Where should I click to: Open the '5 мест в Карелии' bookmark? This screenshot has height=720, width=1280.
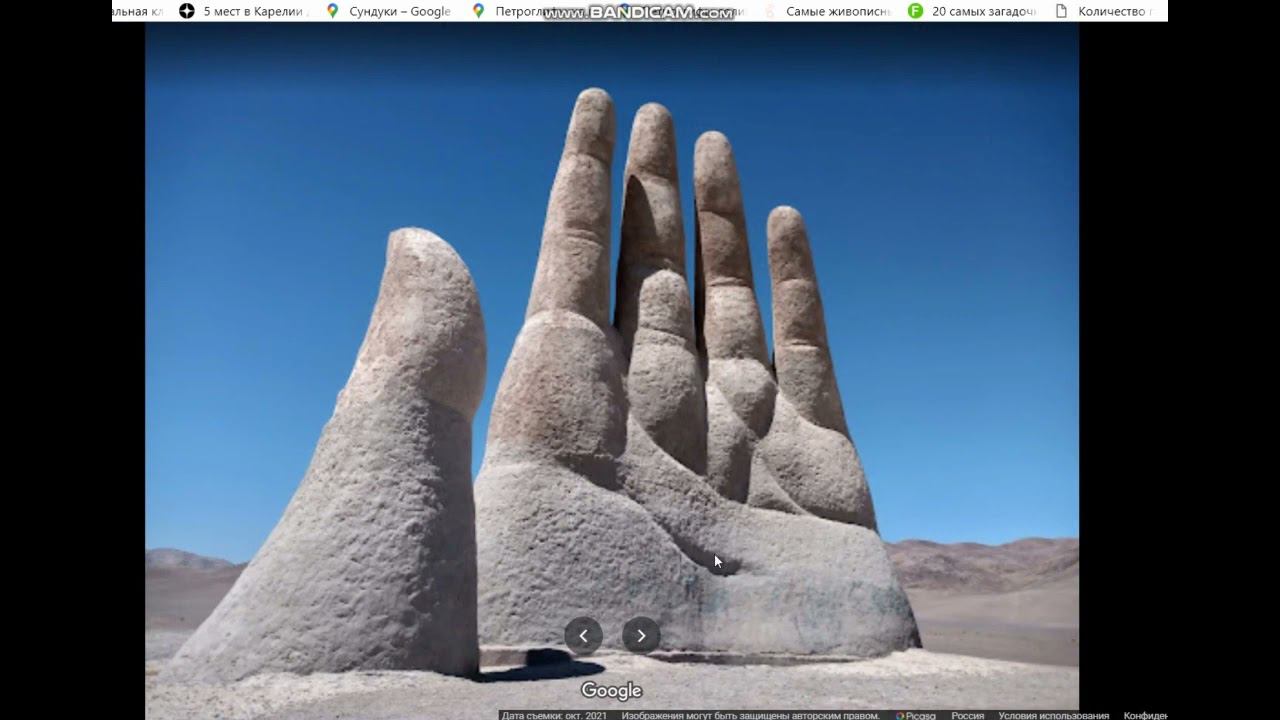tap(243, 11)
